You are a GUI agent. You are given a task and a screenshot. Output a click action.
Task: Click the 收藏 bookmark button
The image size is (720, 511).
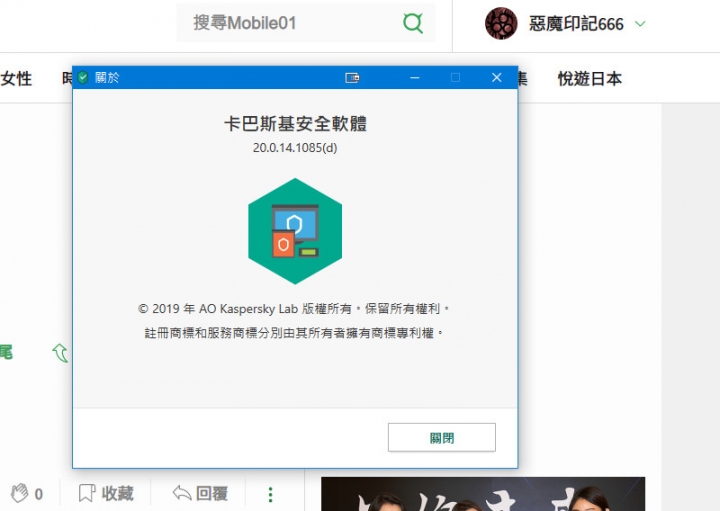point(106,494)
